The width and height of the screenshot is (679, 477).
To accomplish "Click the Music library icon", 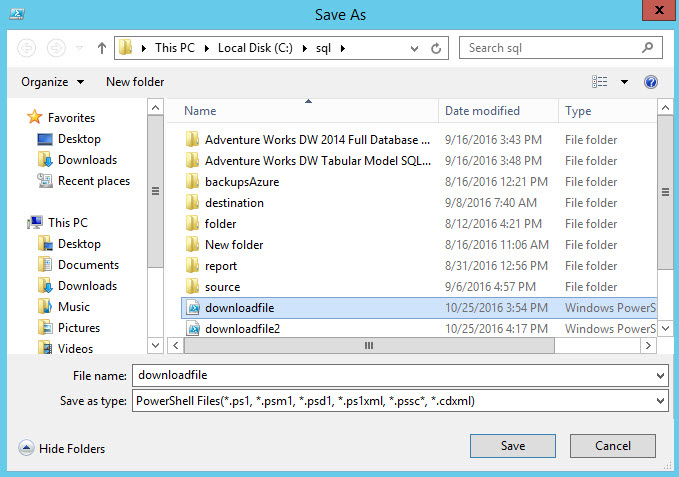I will pos(45,307).
